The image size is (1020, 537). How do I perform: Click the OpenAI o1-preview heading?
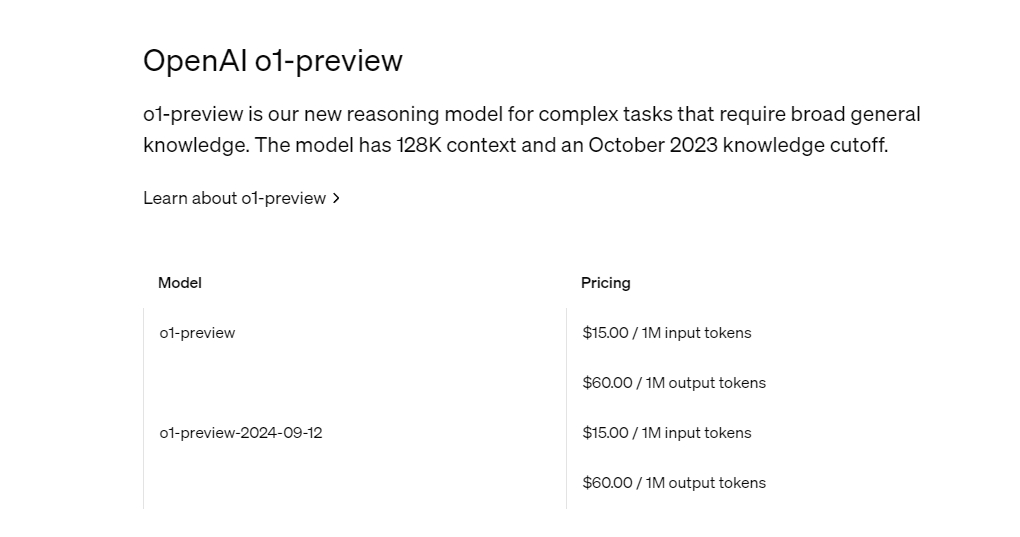[x=272, y=61]
